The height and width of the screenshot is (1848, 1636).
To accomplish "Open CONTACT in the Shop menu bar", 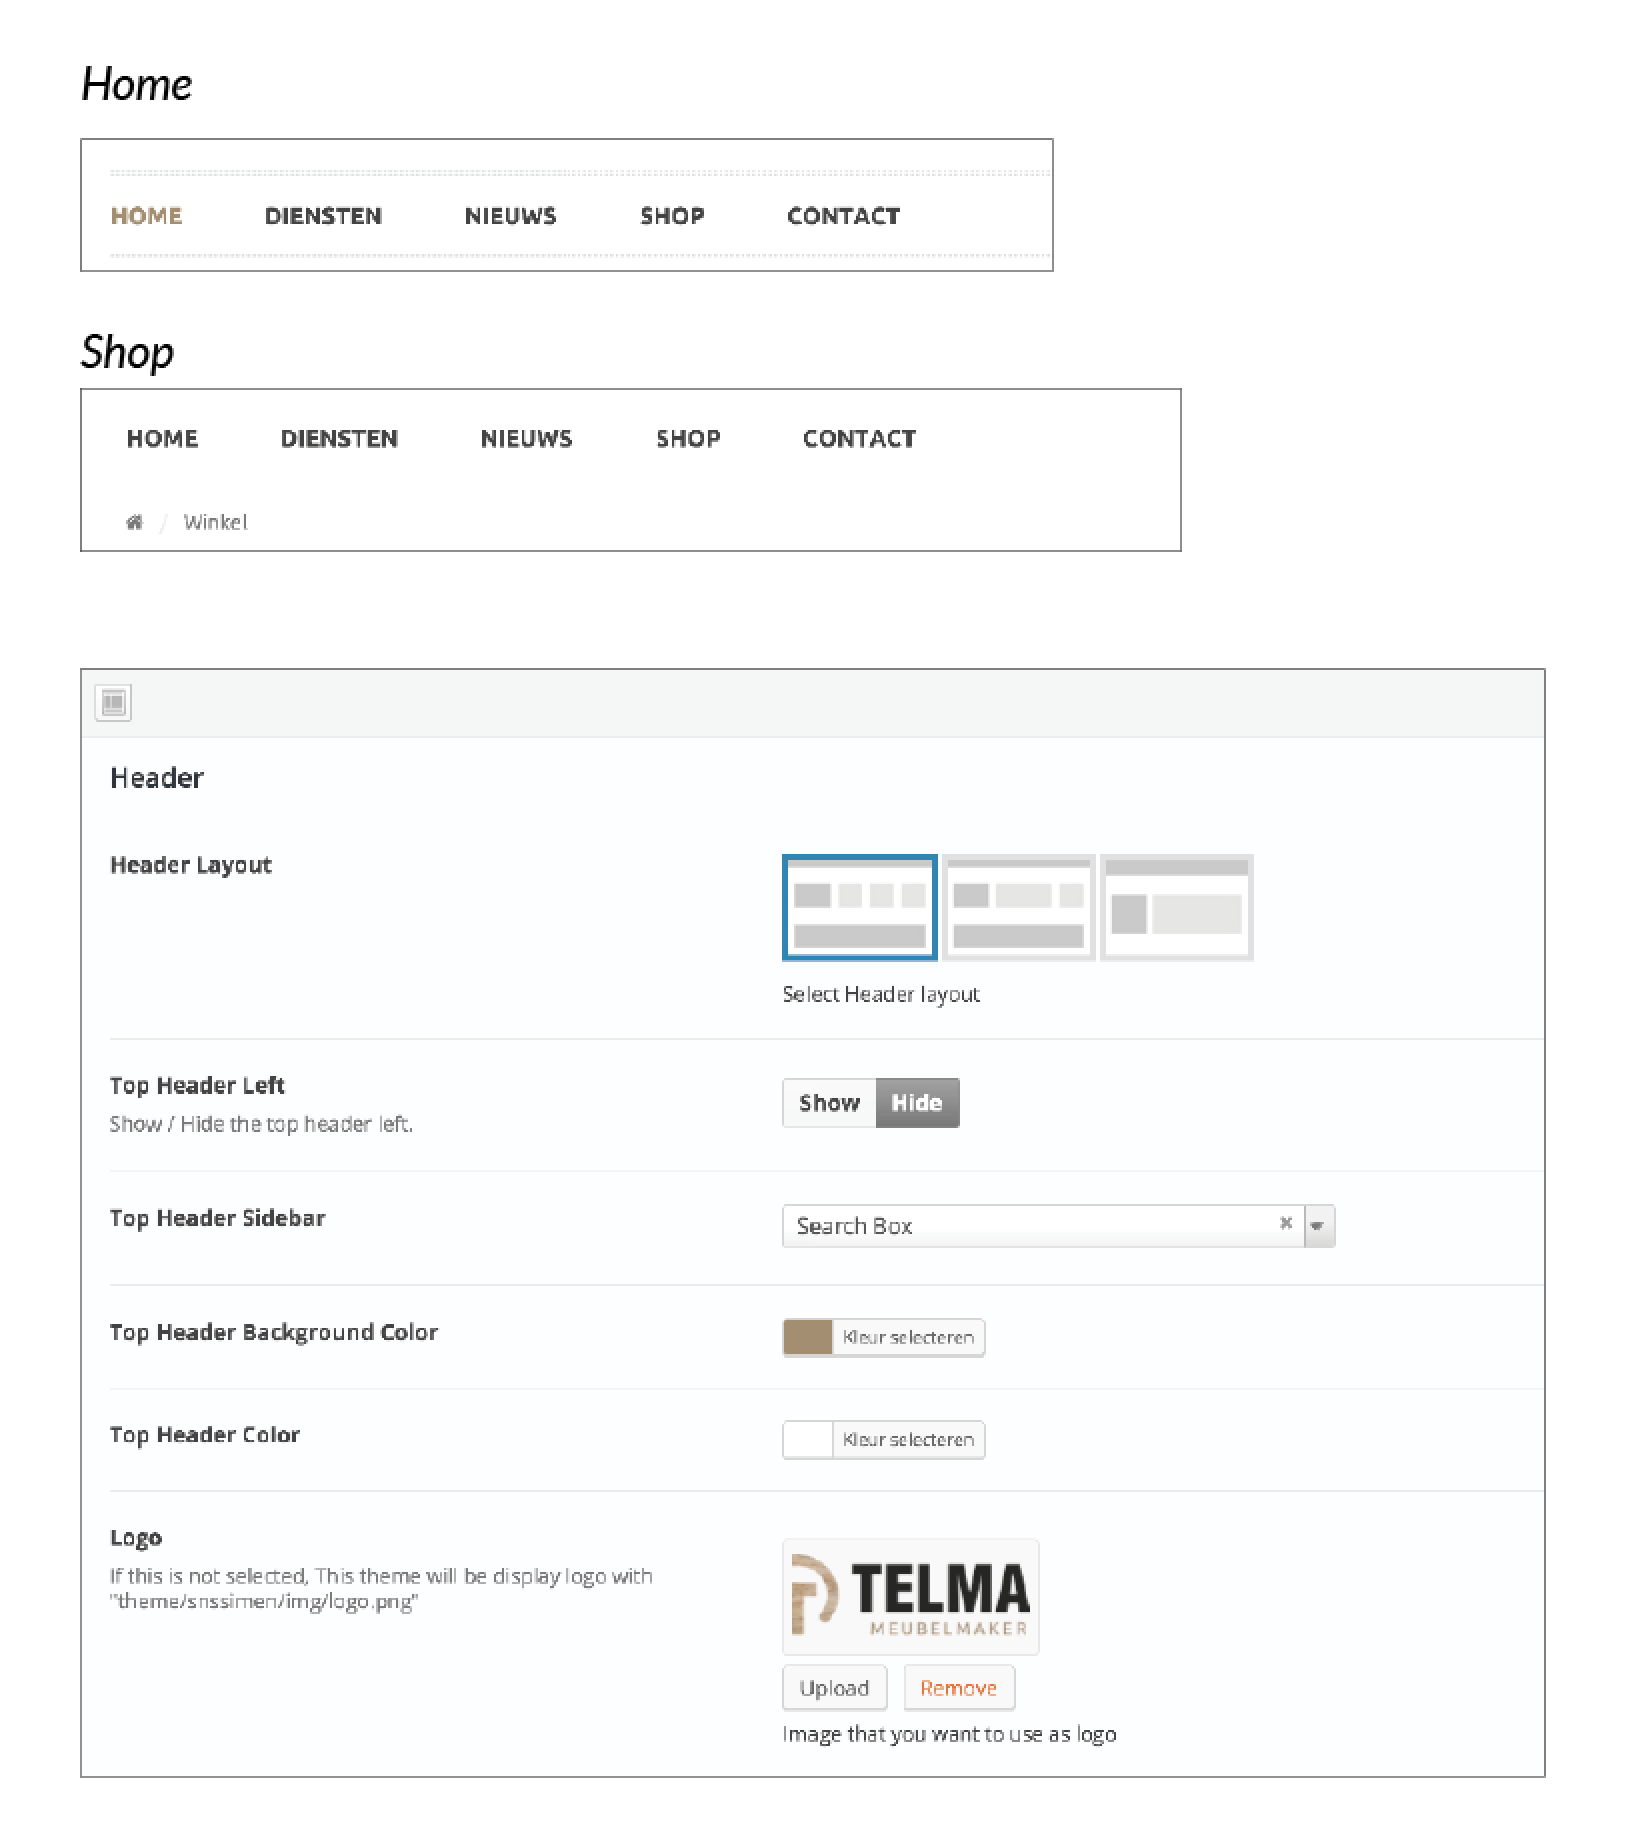I will [x=859, y=439].
